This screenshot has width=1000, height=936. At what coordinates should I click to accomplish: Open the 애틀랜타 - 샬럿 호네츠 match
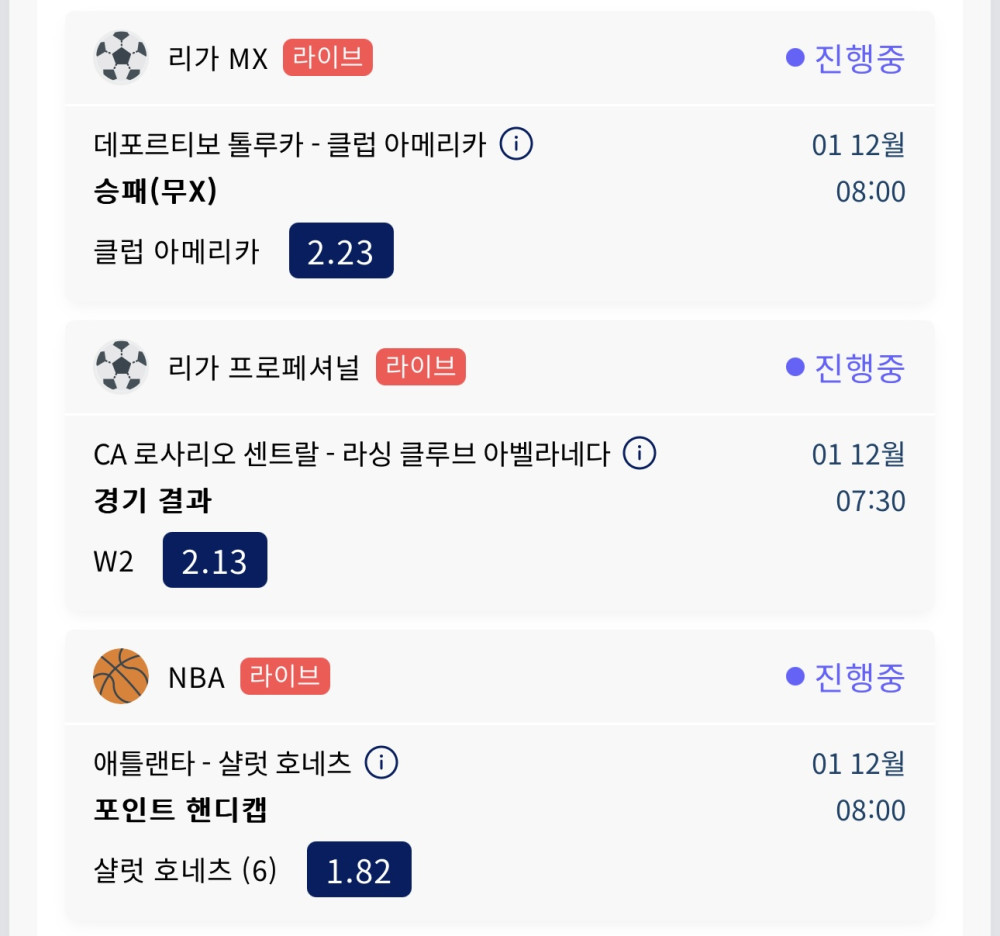[222, 764]
